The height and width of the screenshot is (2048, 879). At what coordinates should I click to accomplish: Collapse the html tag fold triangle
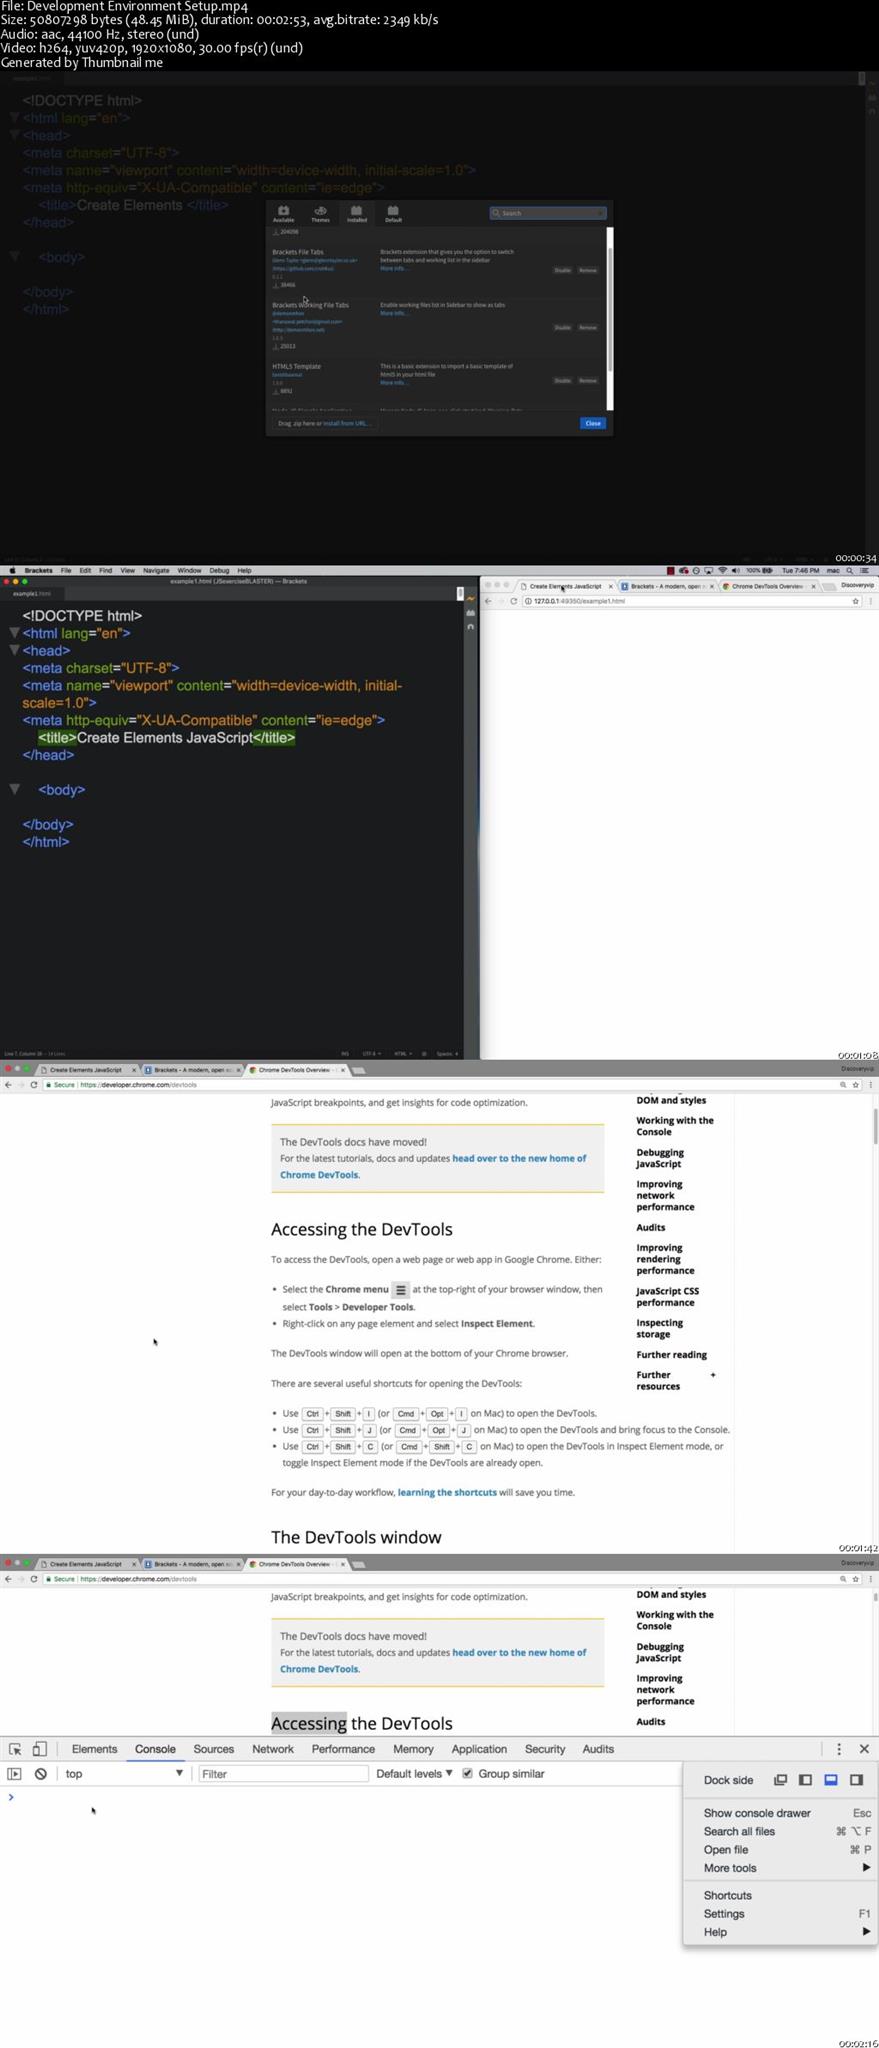14,633
